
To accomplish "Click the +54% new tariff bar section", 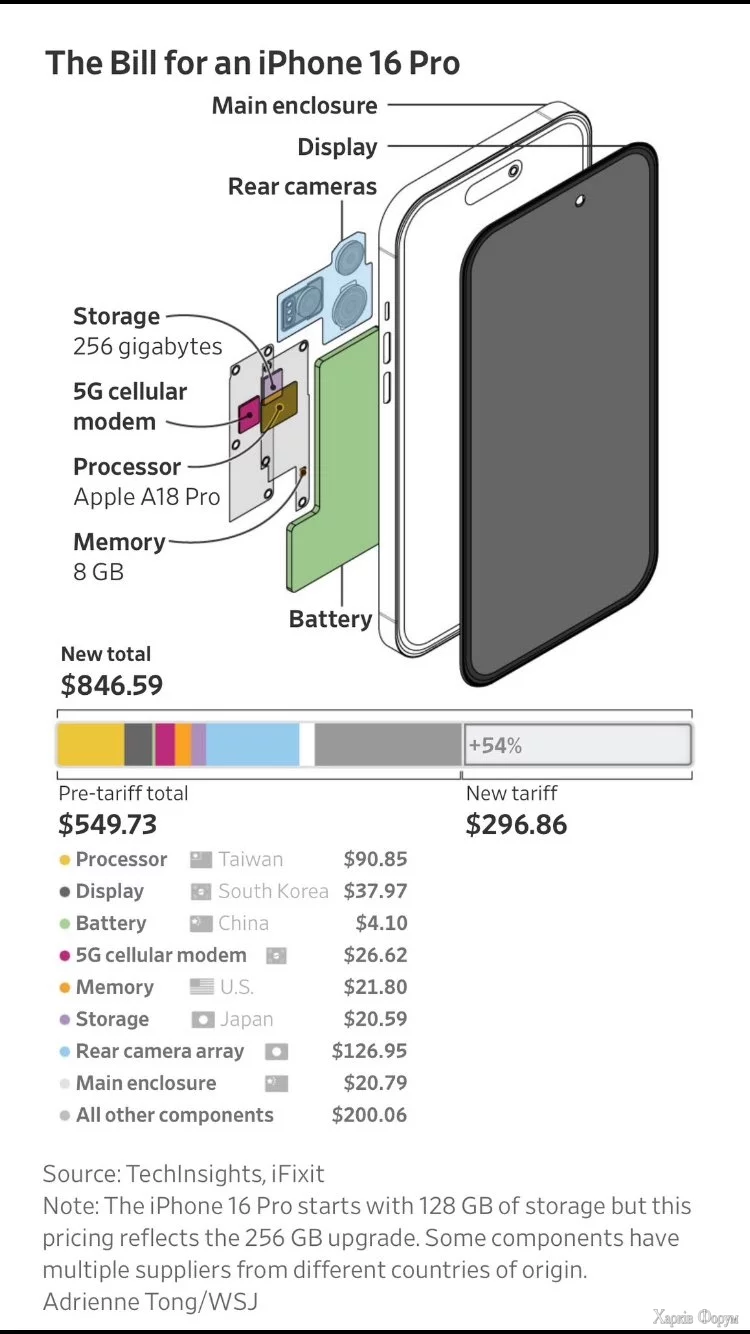I will (x=577, y=745).
